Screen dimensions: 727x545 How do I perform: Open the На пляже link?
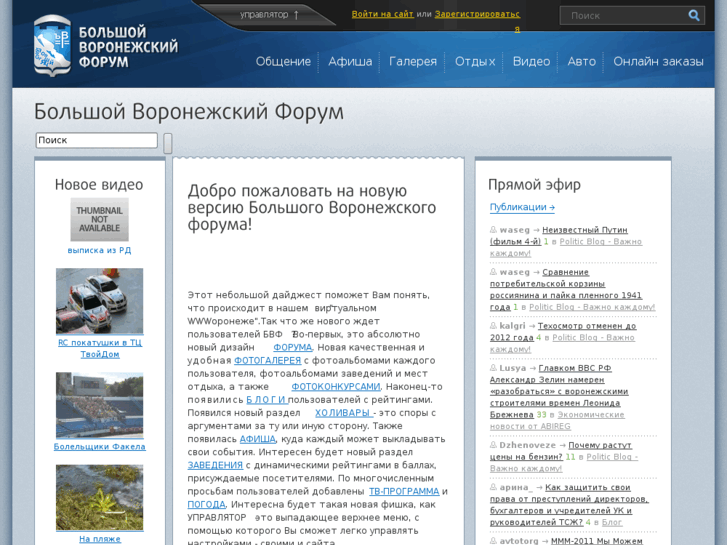[x=100, y=539]
